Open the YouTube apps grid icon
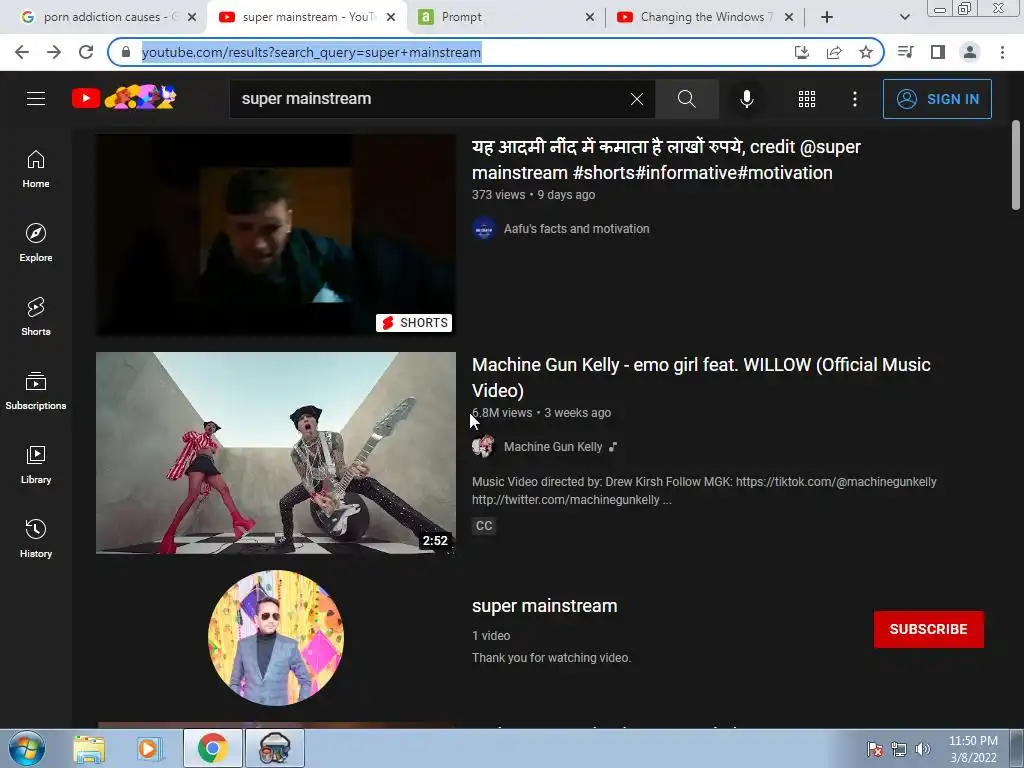This screenshot has height=768, width=1024. tap(807, 99)
